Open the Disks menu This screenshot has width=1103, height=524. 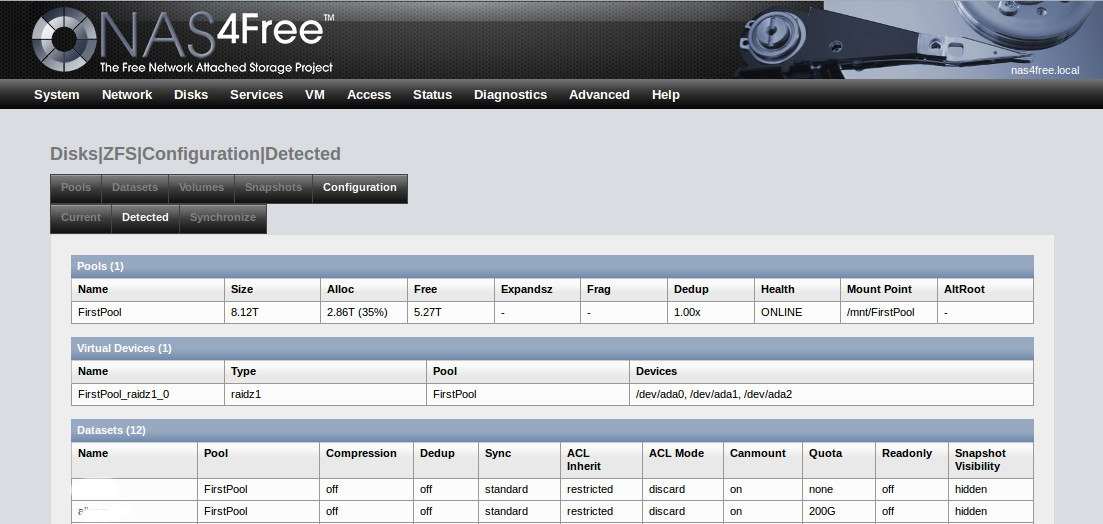pyautogui.click(x=191, y=95)
